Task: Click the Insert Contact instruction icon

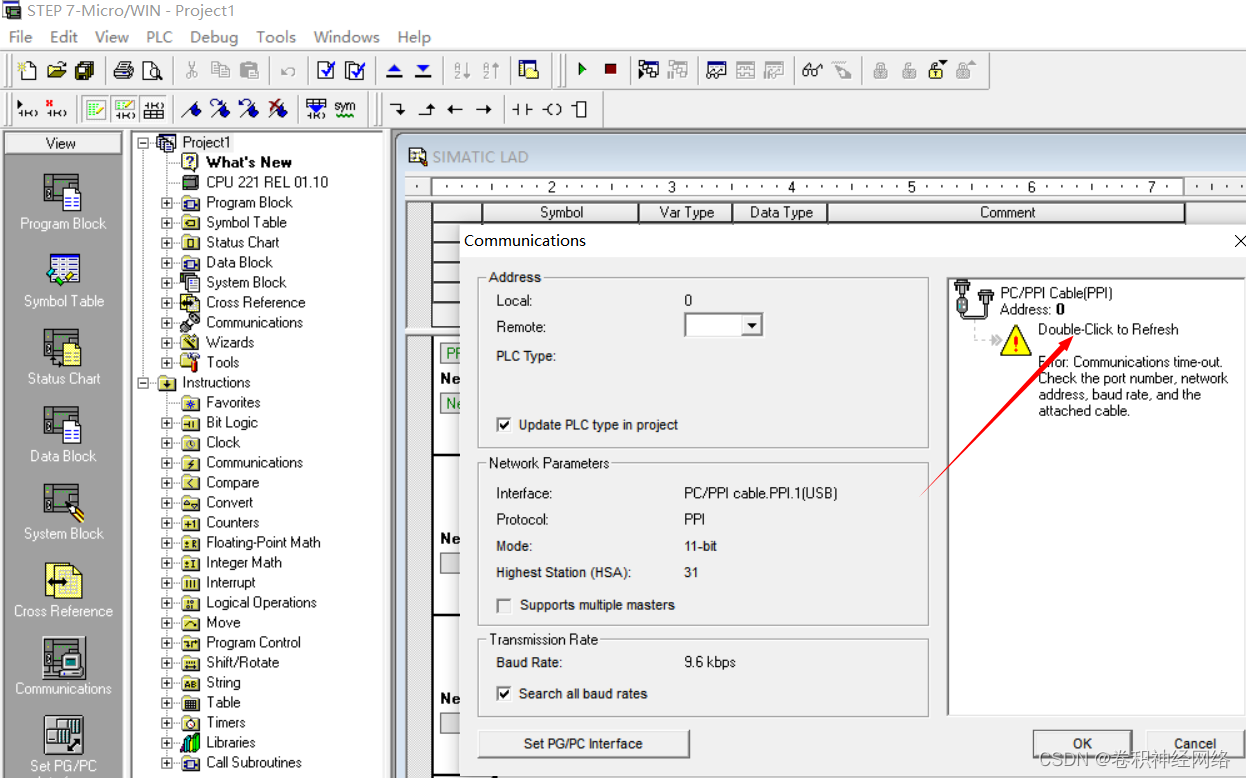Action: pos(522,109)
